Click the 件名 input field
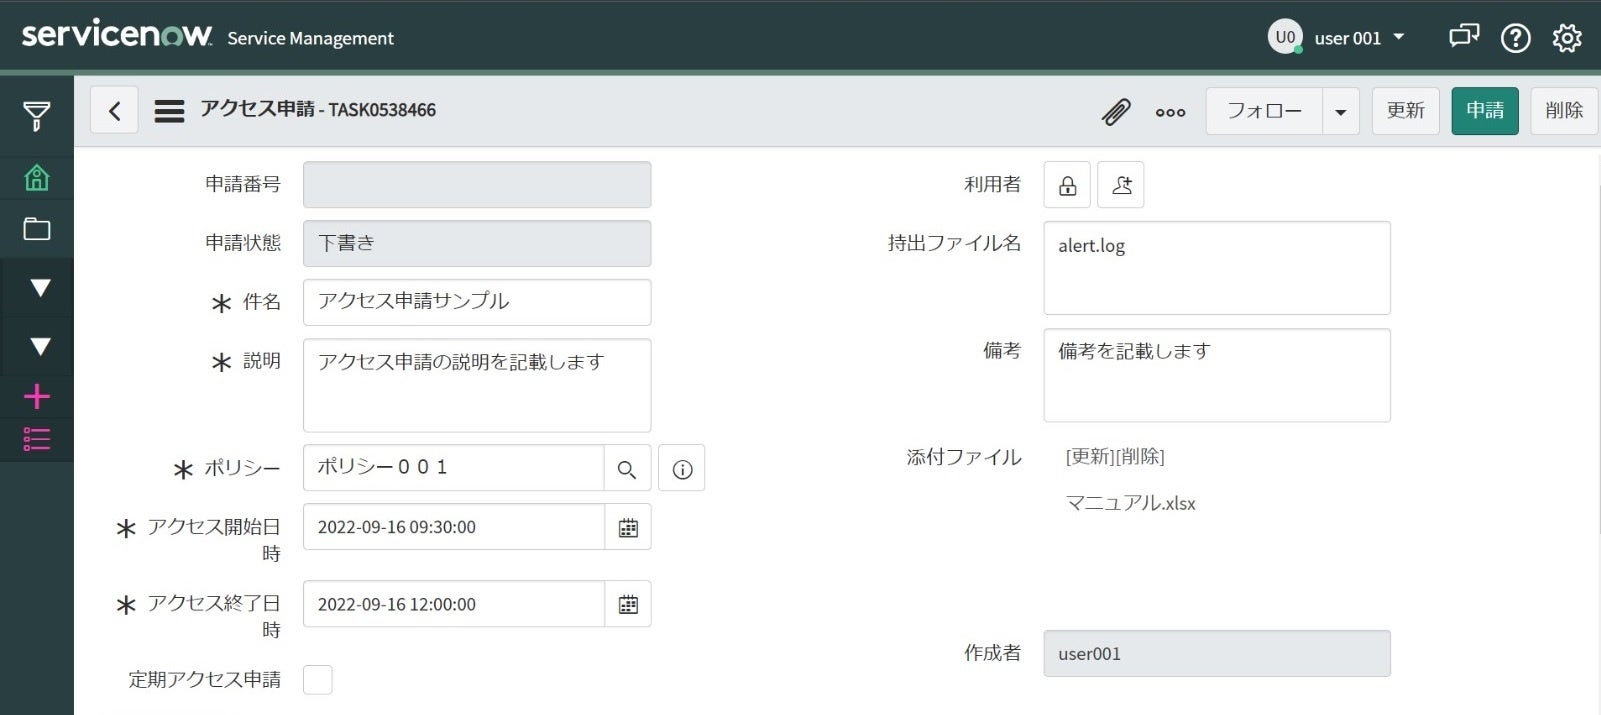The height and width of the screenshot is (715, 1601). 477,302
